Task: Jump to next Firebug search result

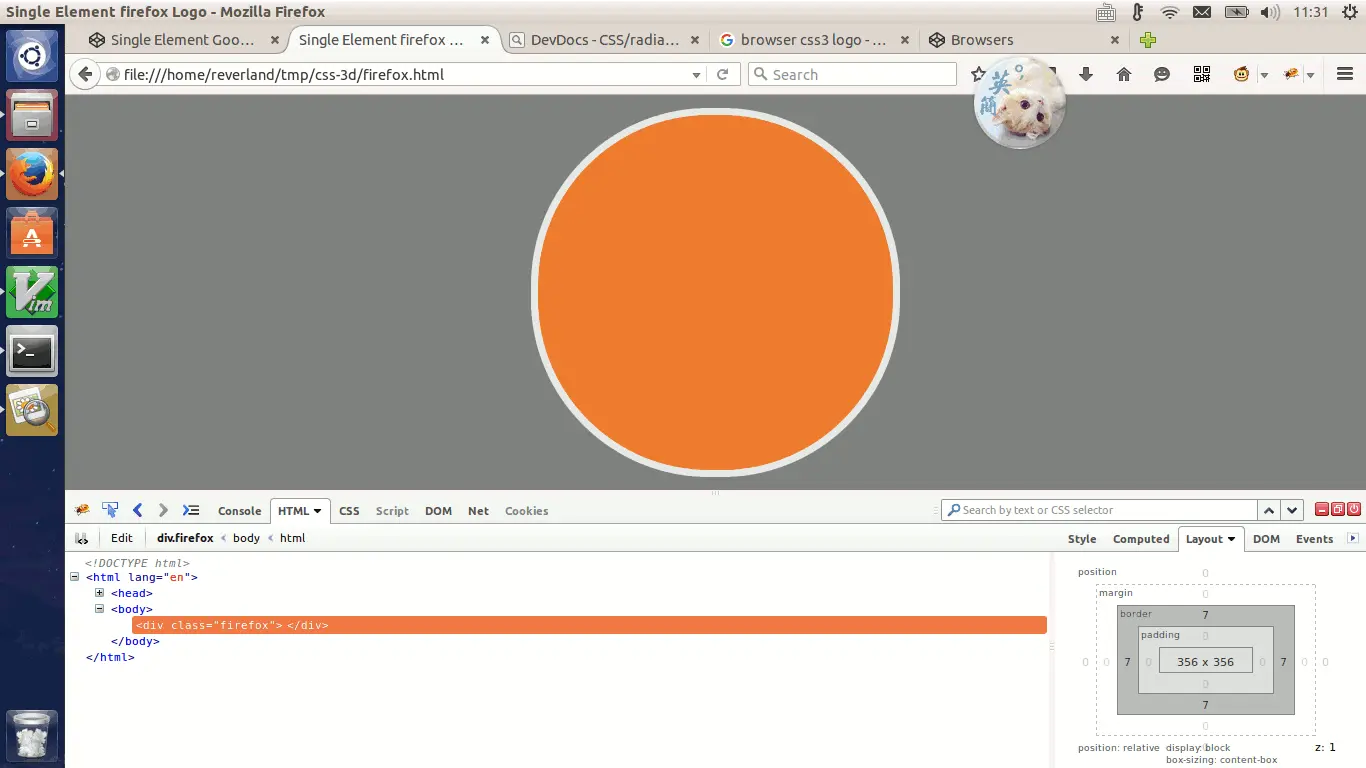Action: tap(1292, 510)
